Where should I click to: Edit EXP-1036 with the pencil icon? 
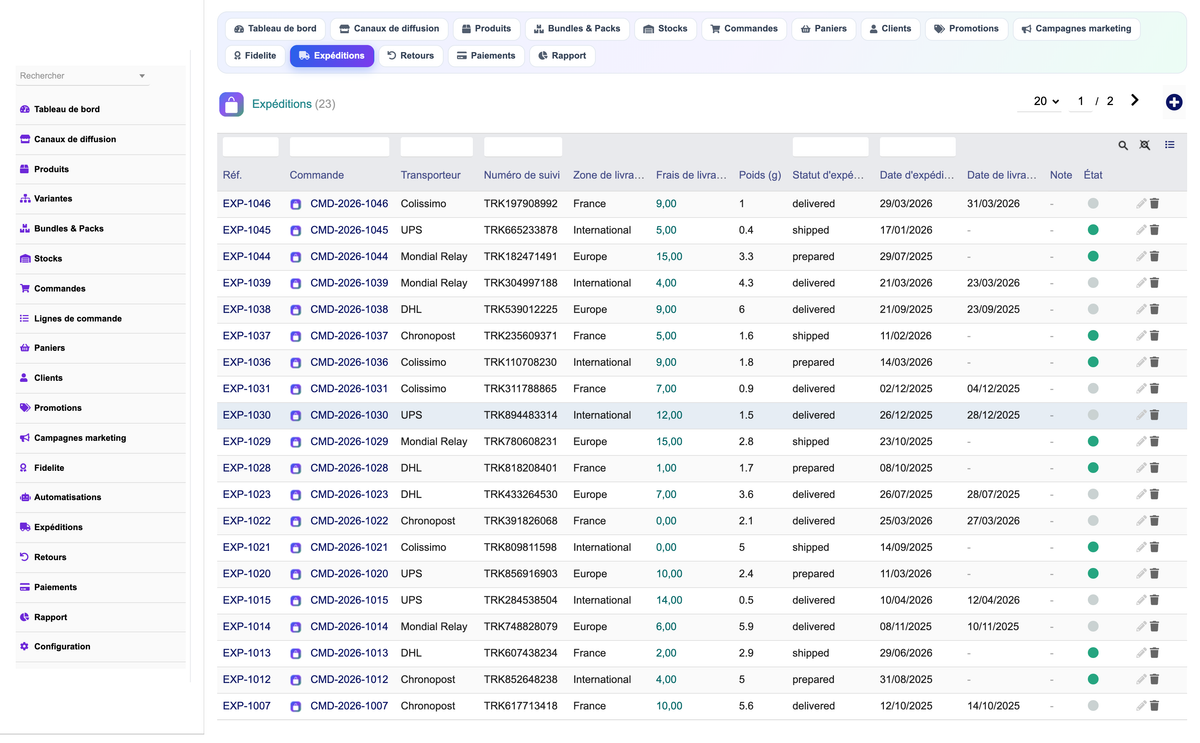(x=1141, y=362)
